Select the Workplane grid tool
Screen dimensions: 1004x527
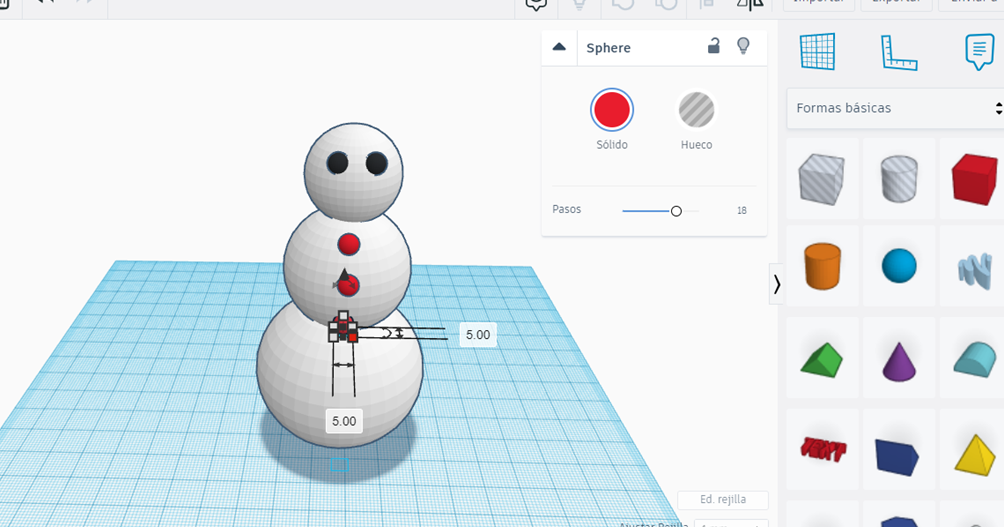(818, 51)
